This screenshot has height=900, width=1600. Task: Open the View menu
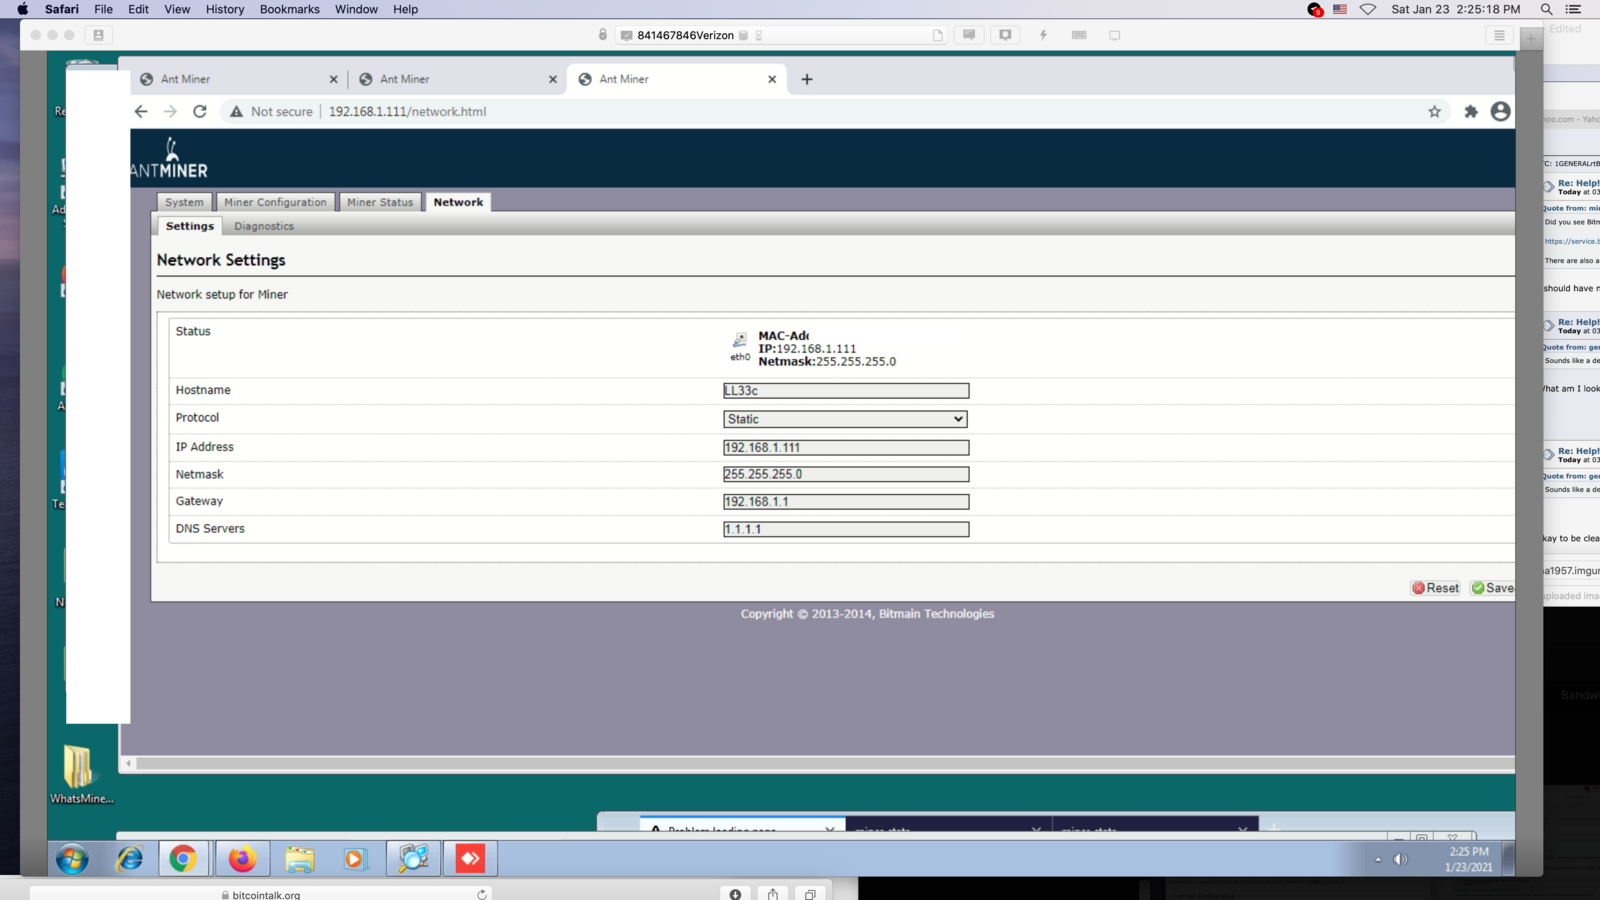point(177,9)
